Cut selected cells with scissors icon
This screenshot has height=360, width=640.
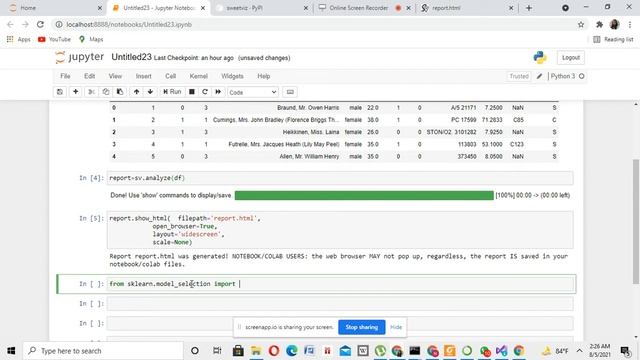[x=91, y=92]
